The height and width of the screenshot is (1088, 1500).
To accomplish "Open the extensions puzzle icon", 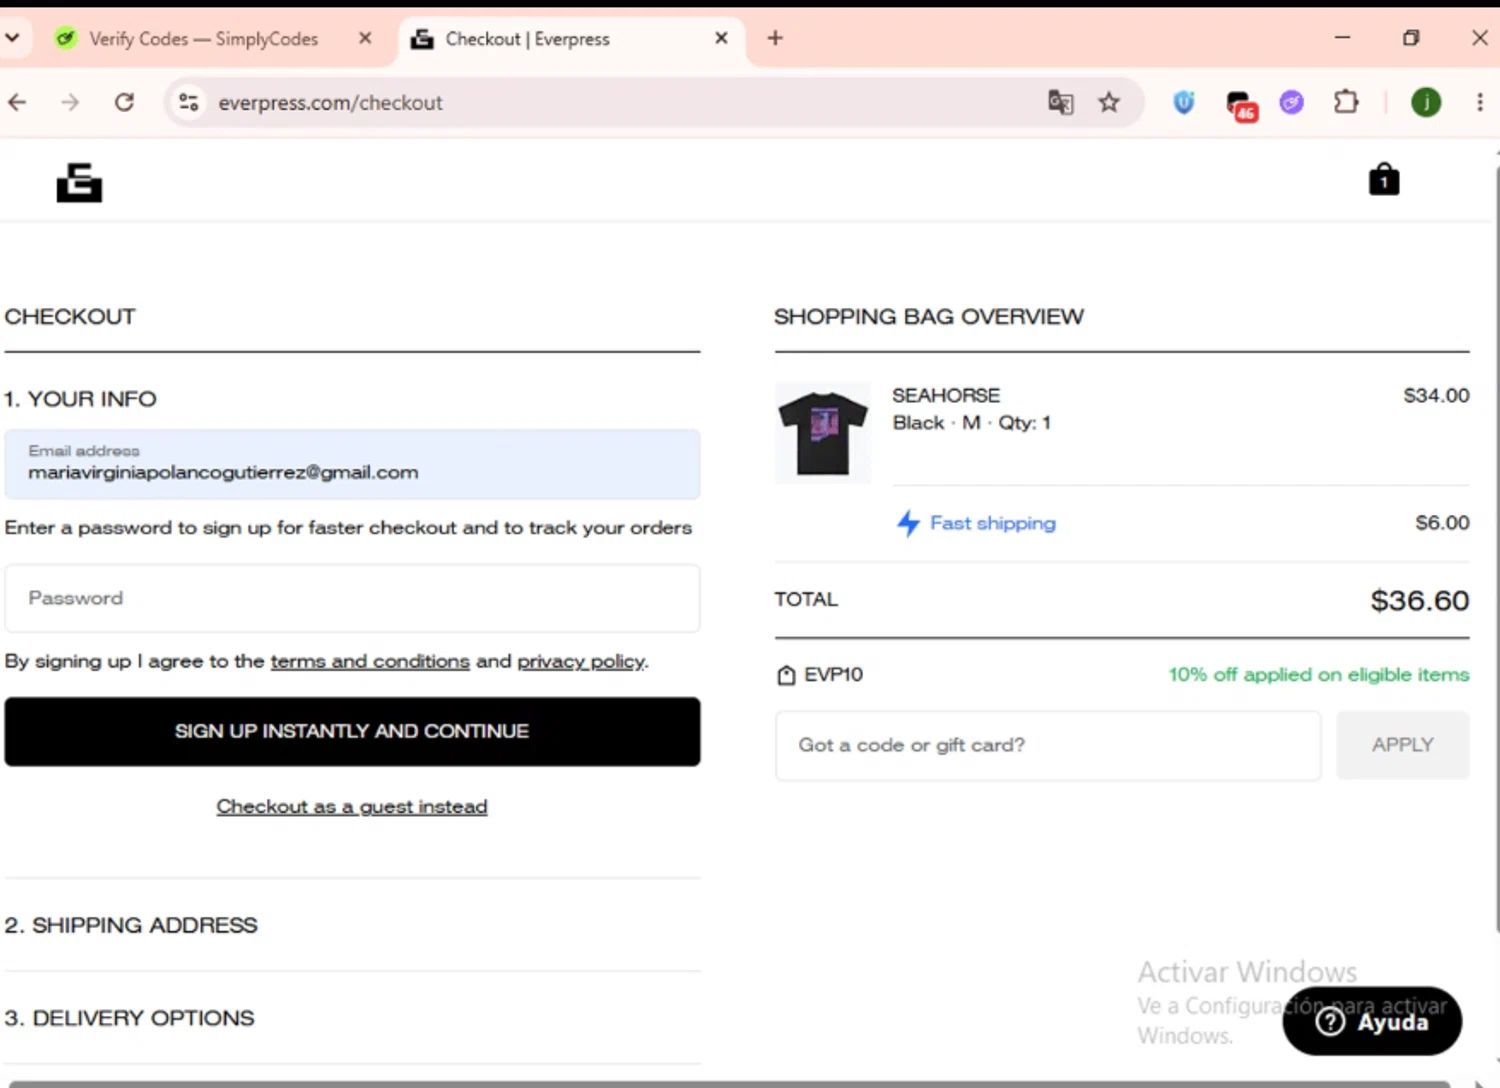I will point(1346,102).
